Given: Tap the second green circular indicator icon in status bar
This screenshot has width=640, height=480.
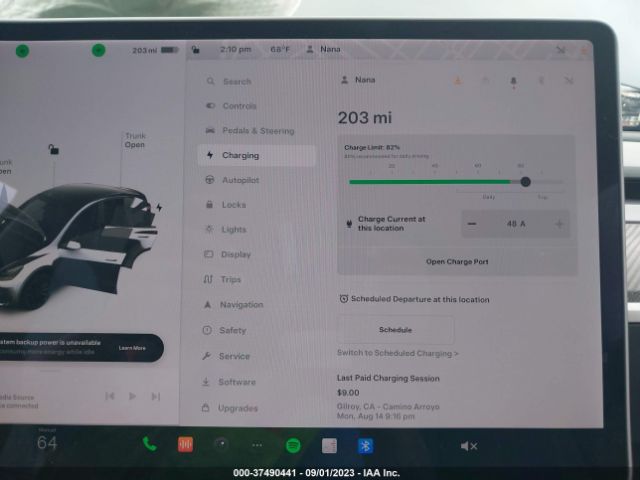Looking at the screenshot, I should click(98, 50).
